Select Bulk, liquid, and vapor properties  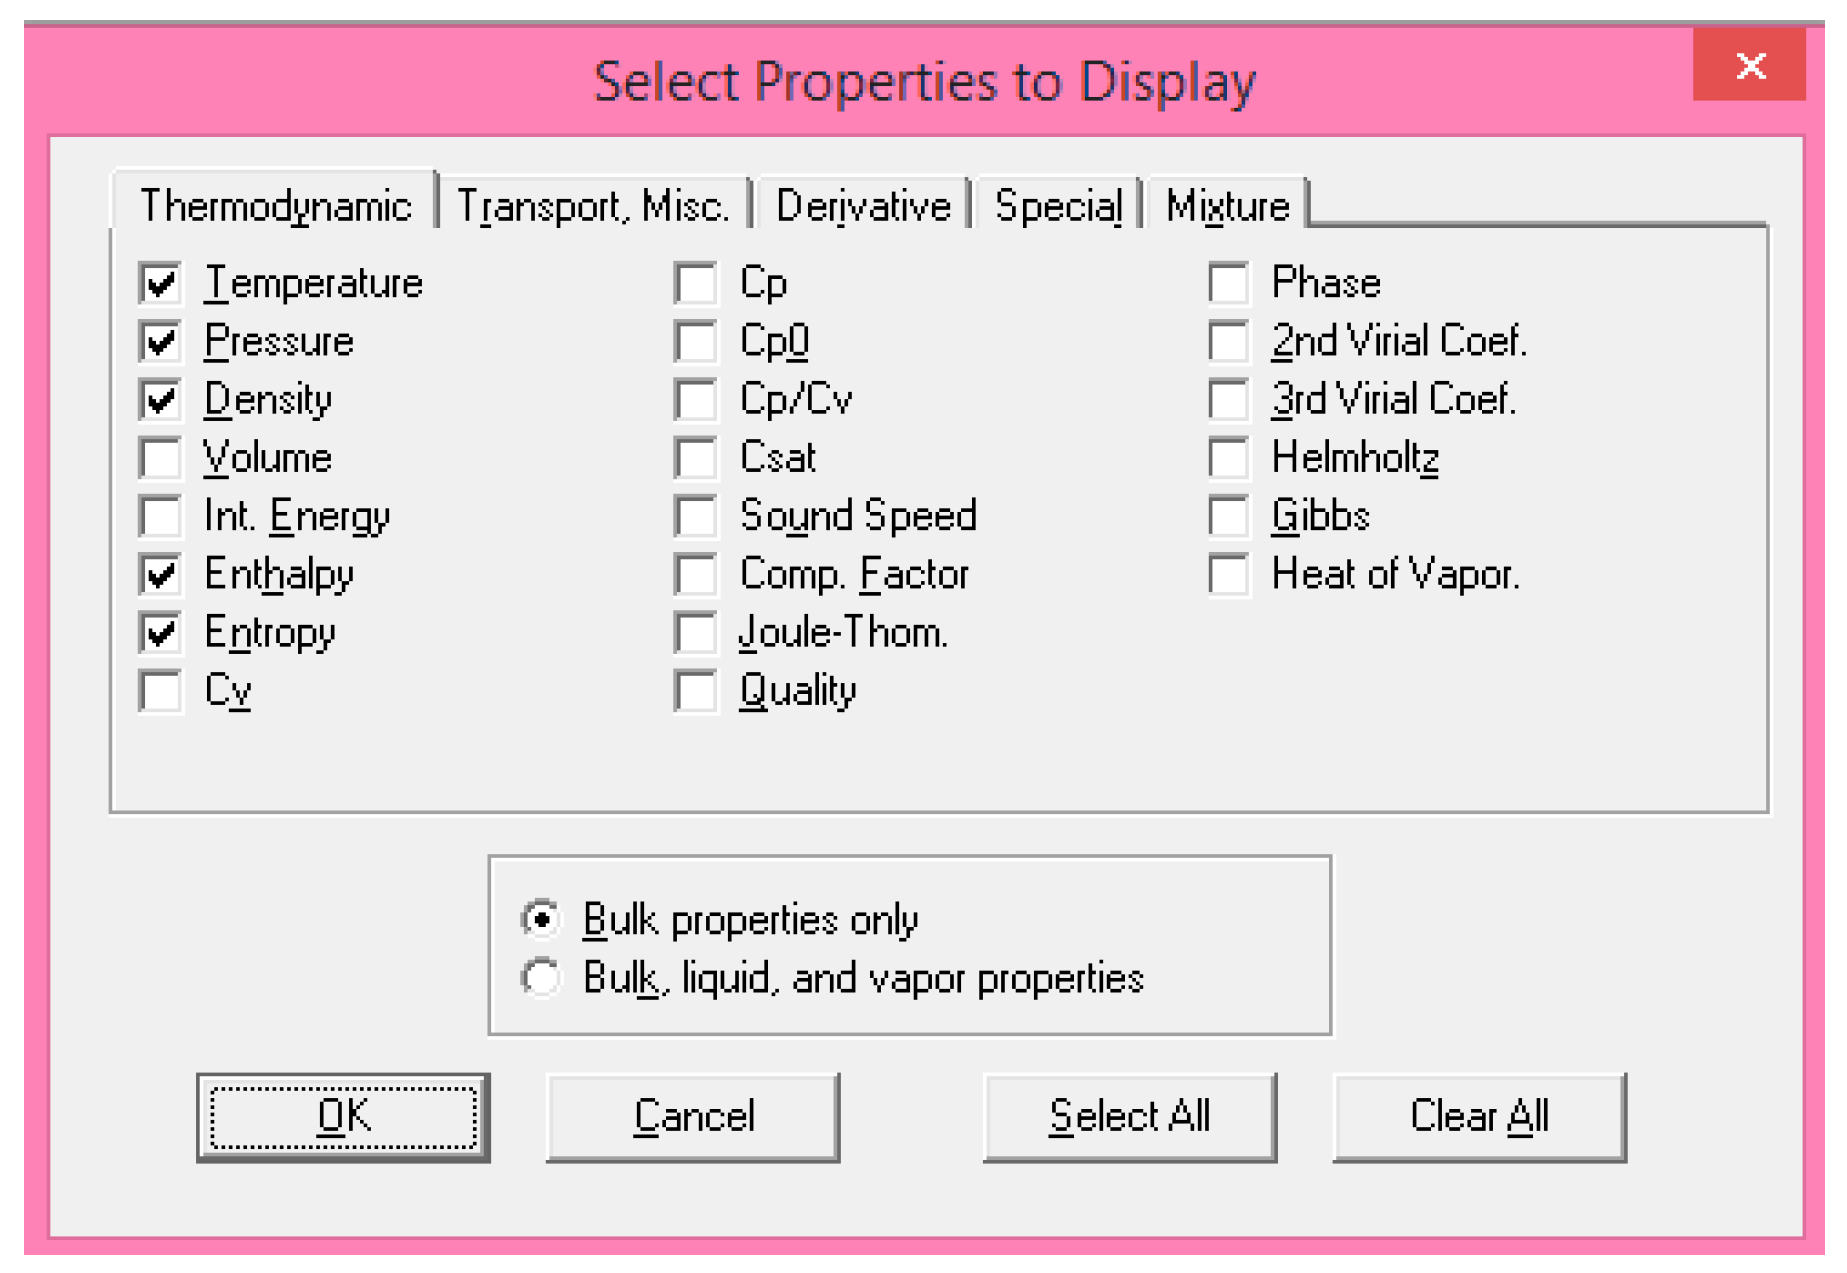tap(541, 977)
